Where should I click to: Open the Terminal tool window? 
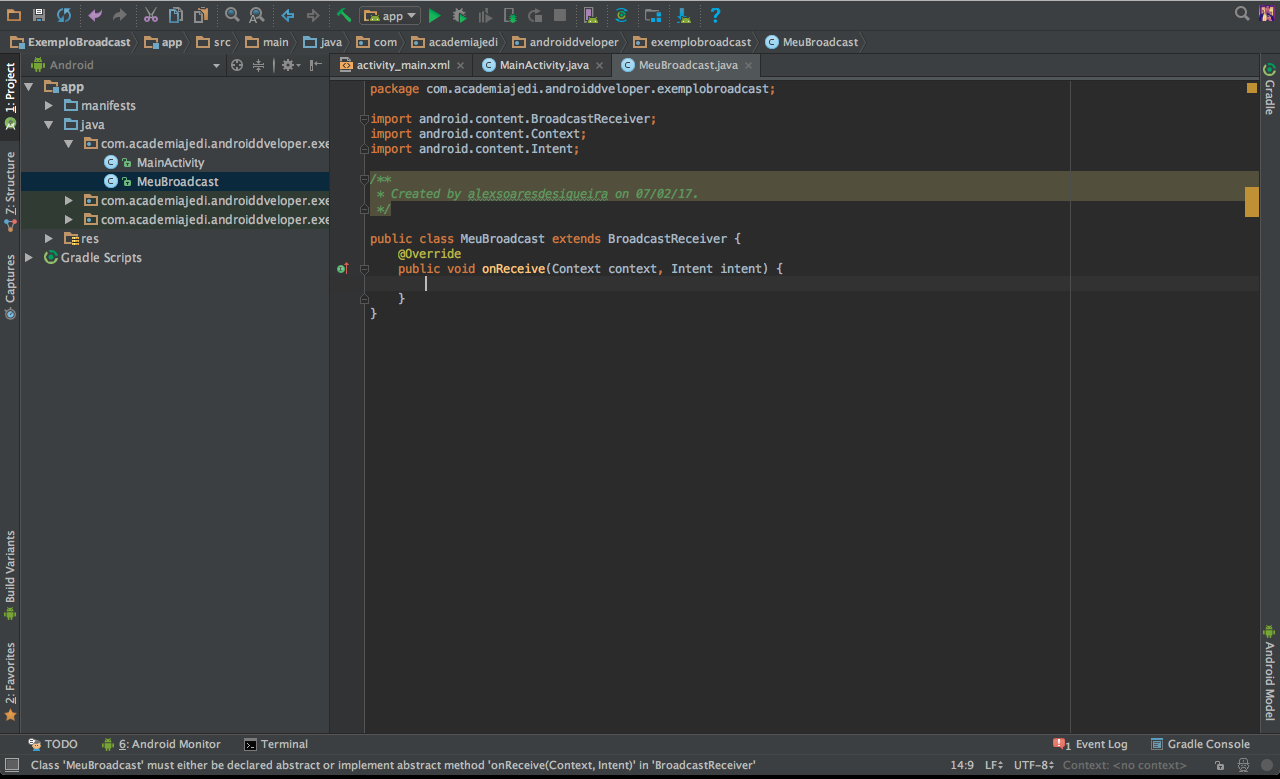coord(276,744)
